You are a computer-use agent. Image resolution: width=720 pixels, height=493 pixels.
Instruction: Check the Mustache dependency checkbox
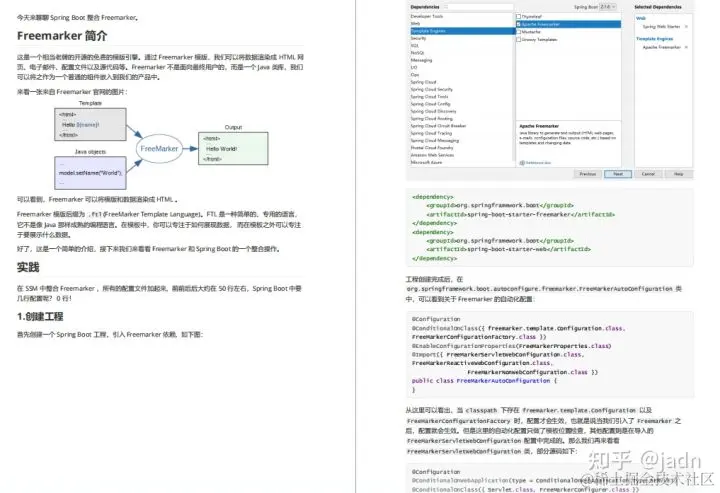(518, 32)
